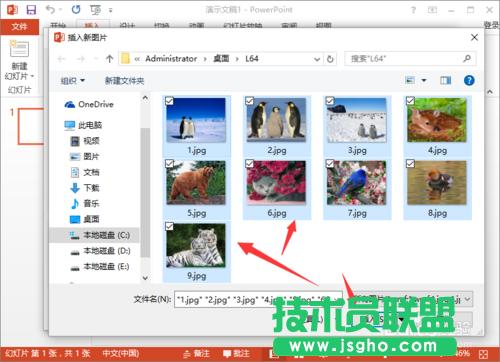Click 中文(中国) language in status bar
This screenshot has height=362, width=500.
pos(121,353)
